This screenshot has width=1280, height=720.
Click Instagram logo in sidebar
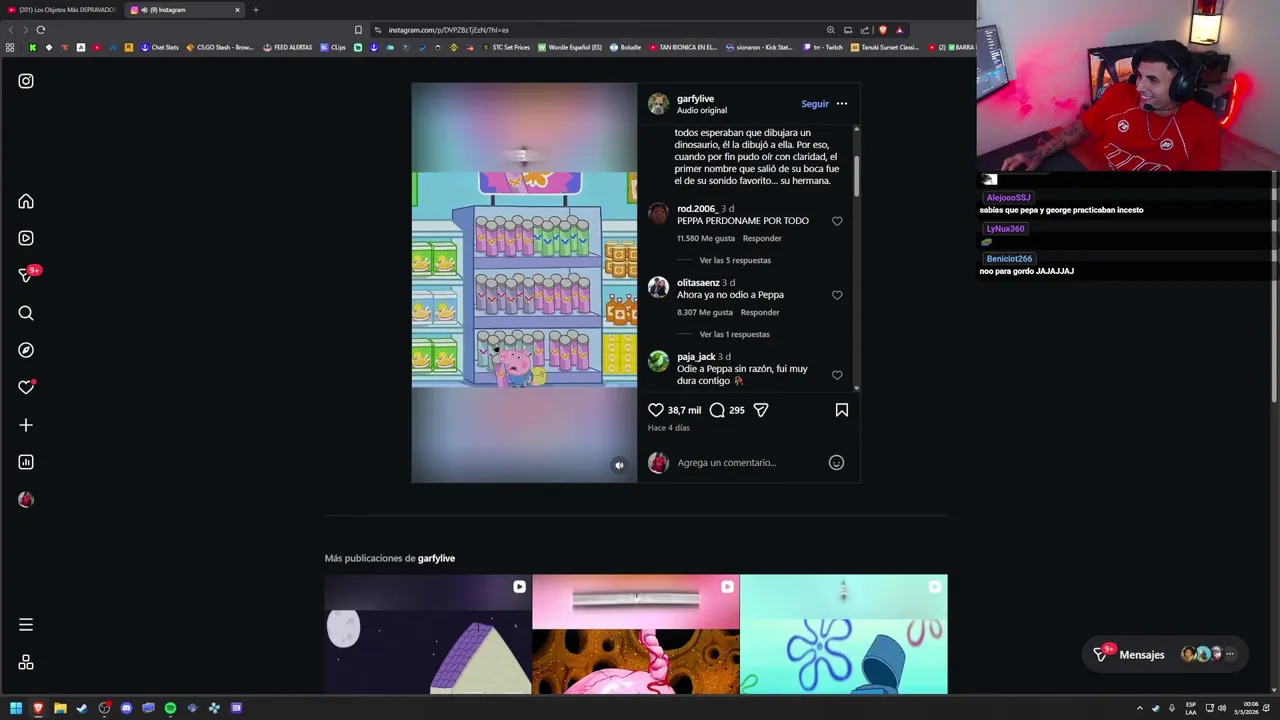pos(26,81)
